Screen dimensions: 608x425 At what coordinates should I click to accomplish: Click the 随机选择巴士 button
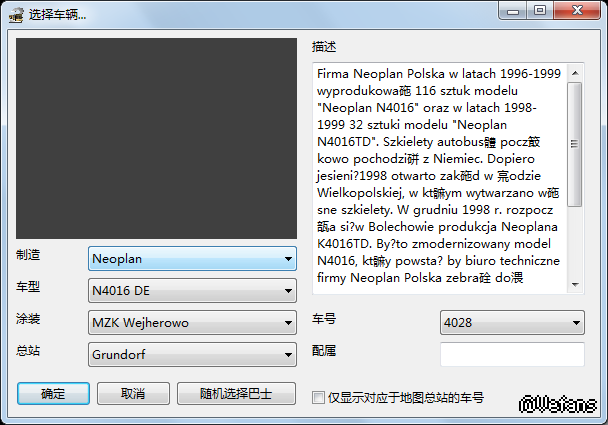click(236, 394)
